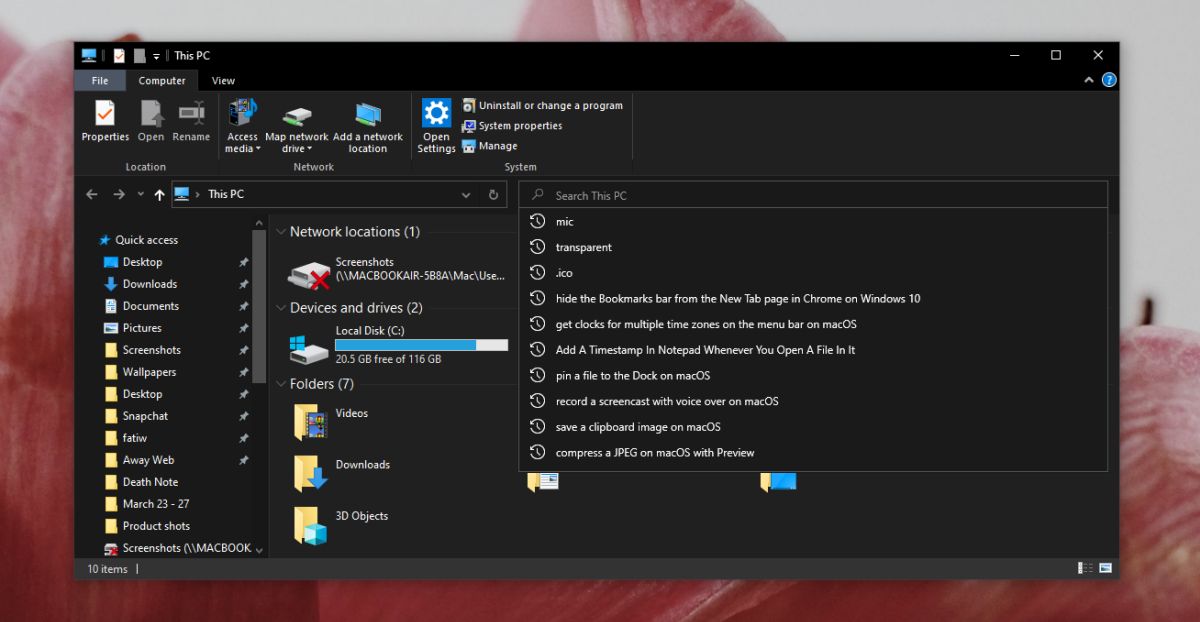This screenshot has height=622, width=1200.
Task: Open the Help question mark icon
Action: click(1108, 81)
